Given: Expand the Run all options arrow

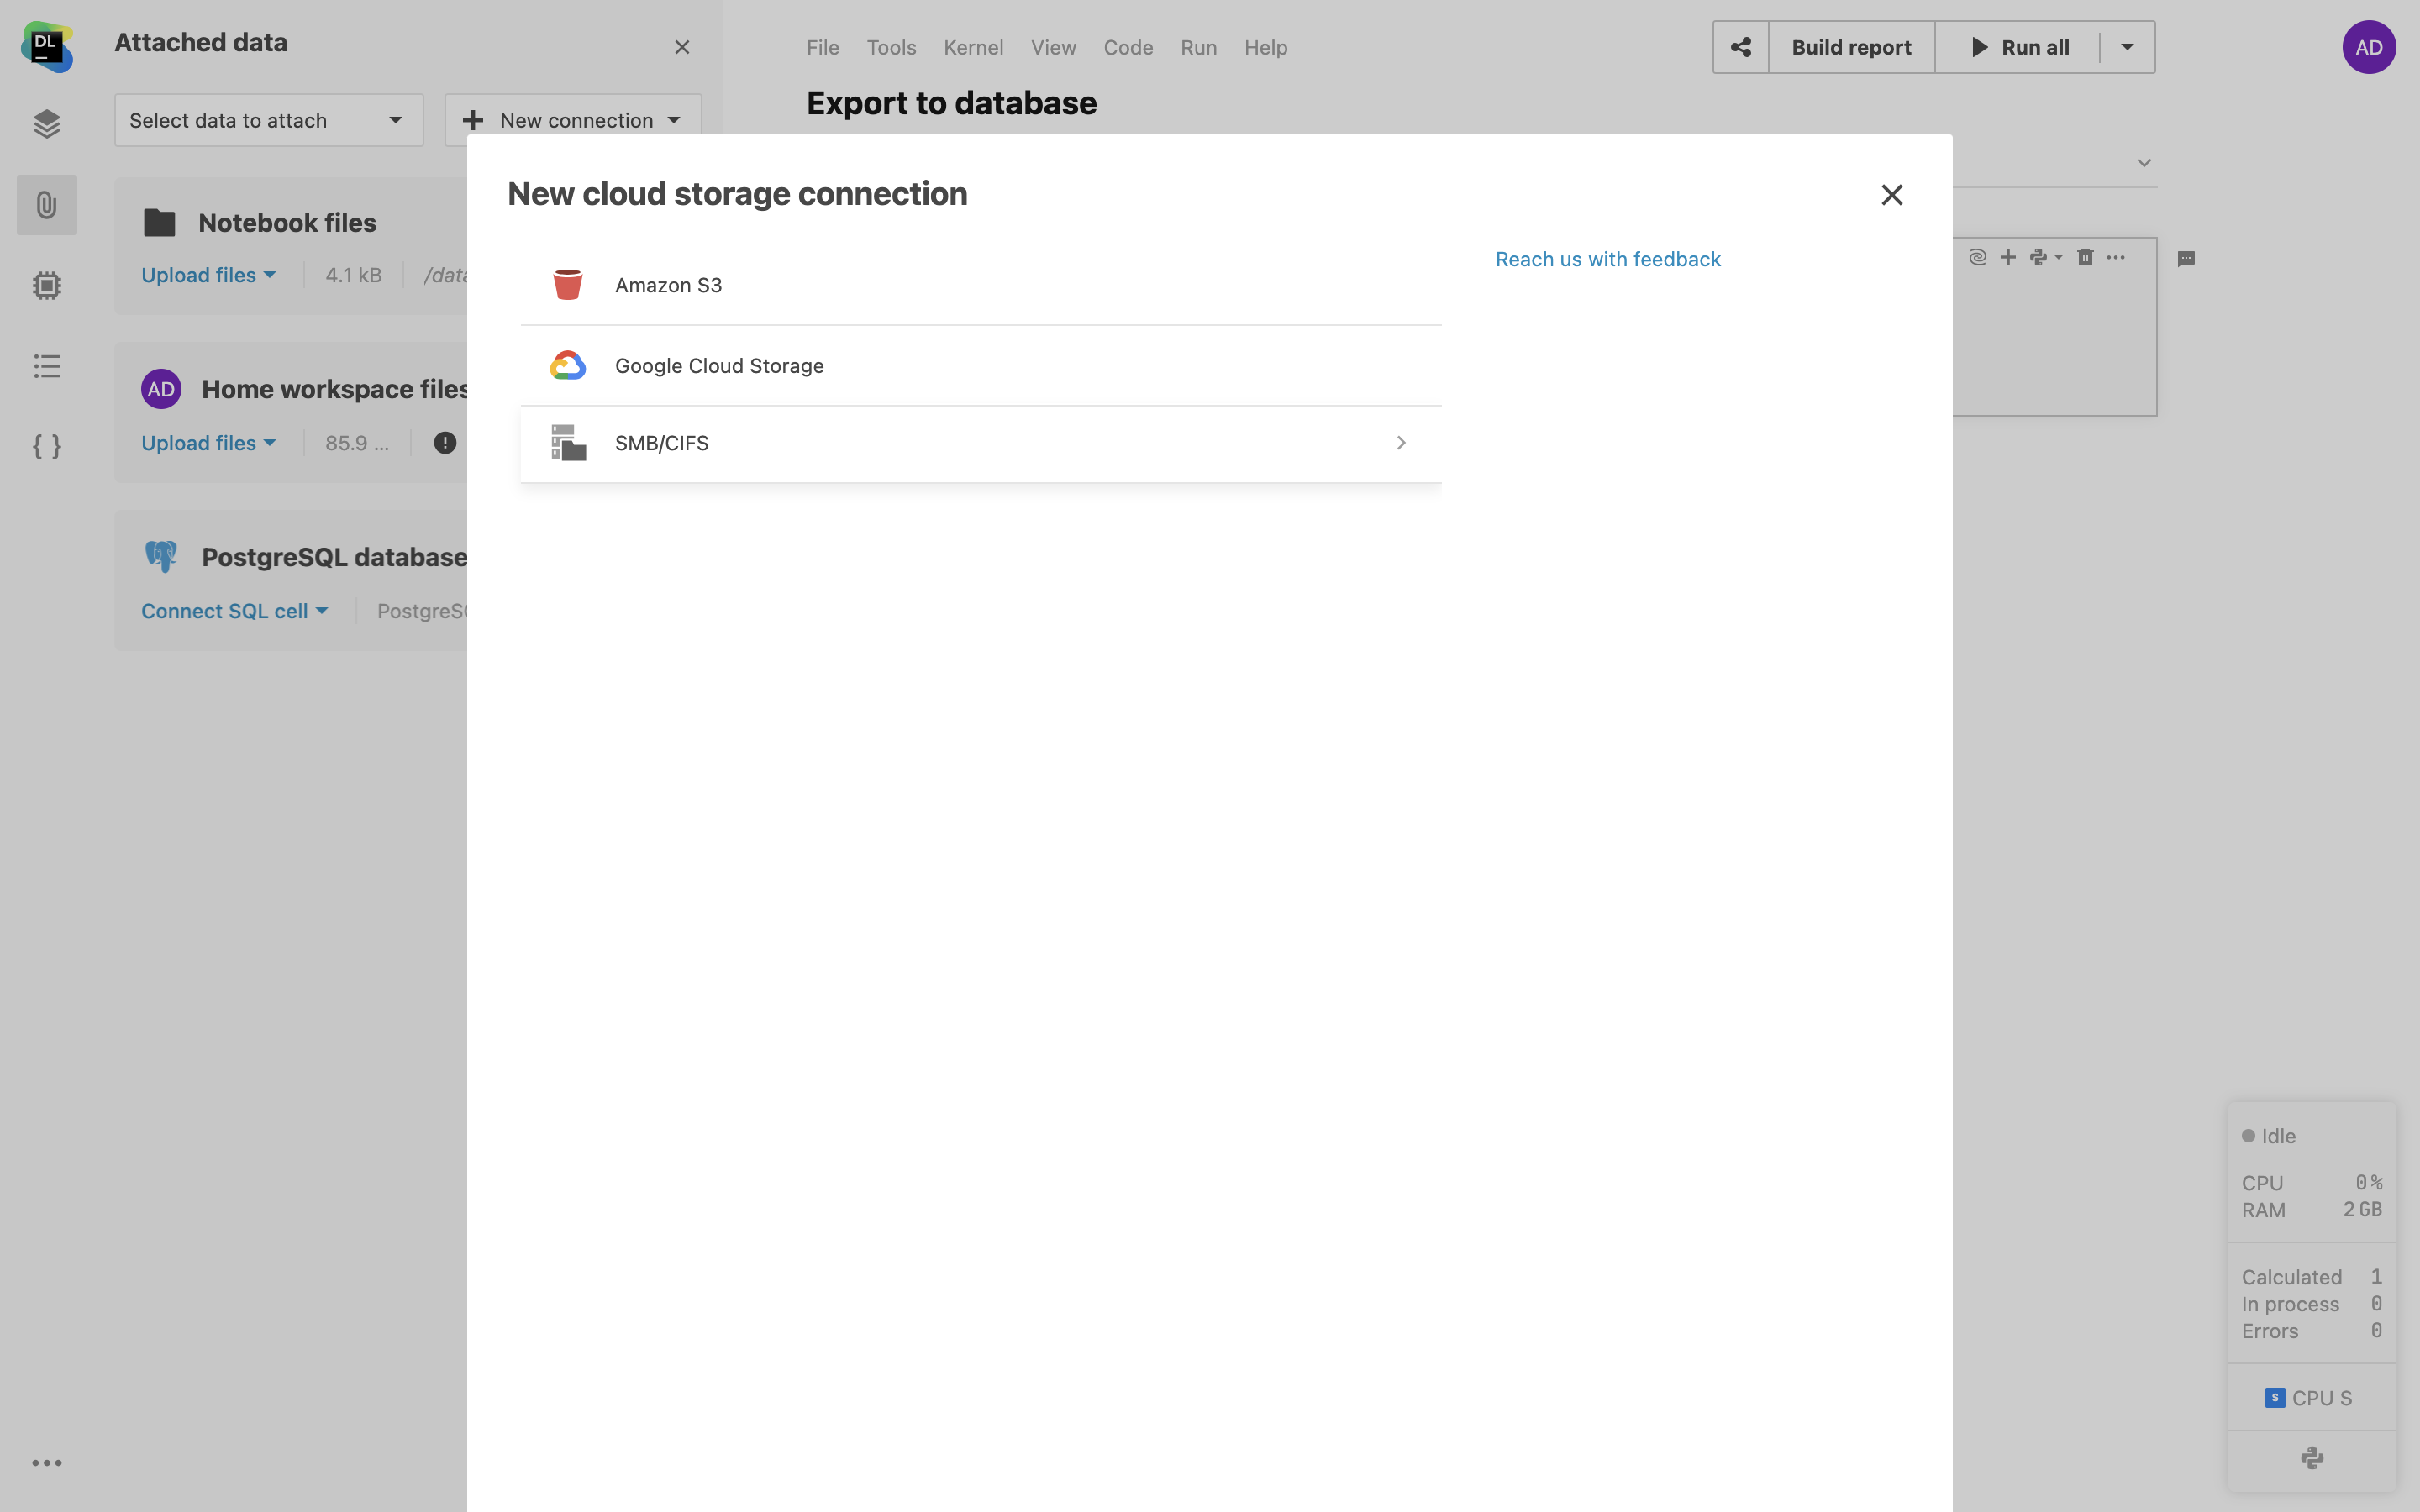Looking at the screenshot, I should coord(2127,47).
